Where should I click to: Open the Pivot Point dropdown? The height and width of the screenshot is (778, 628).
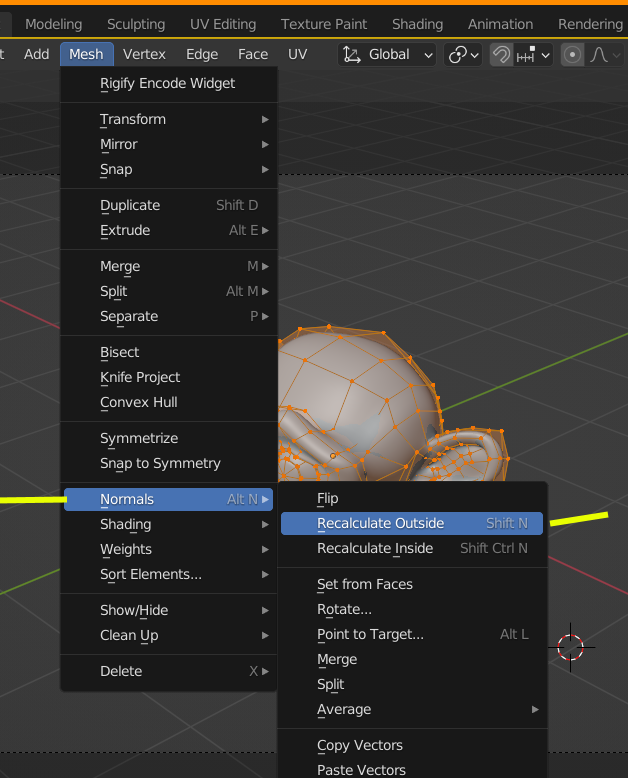(x=463, y=55)
